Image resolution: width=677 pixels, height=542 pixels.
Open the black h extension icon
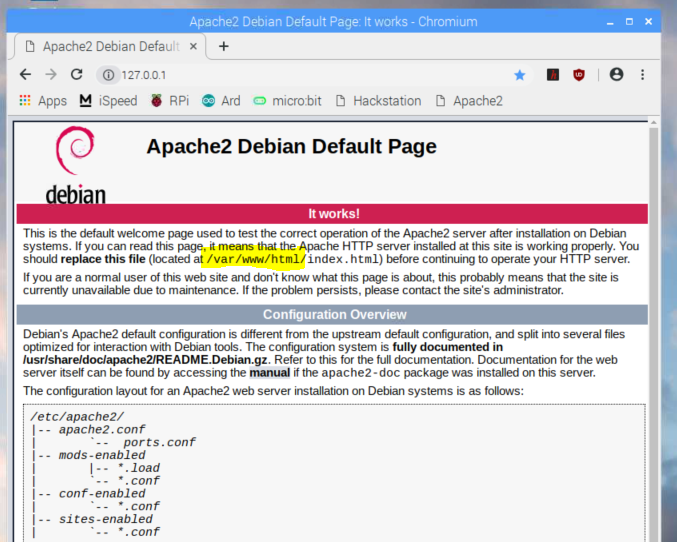[553, 75]
